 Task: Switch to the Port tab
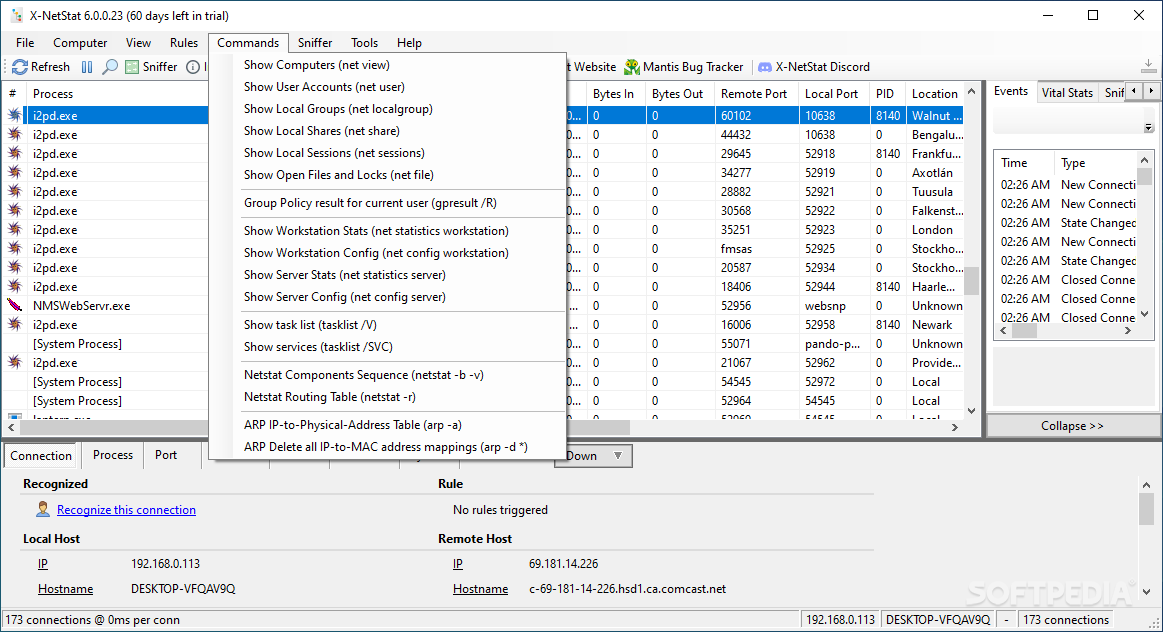click(x=166, y=455)
